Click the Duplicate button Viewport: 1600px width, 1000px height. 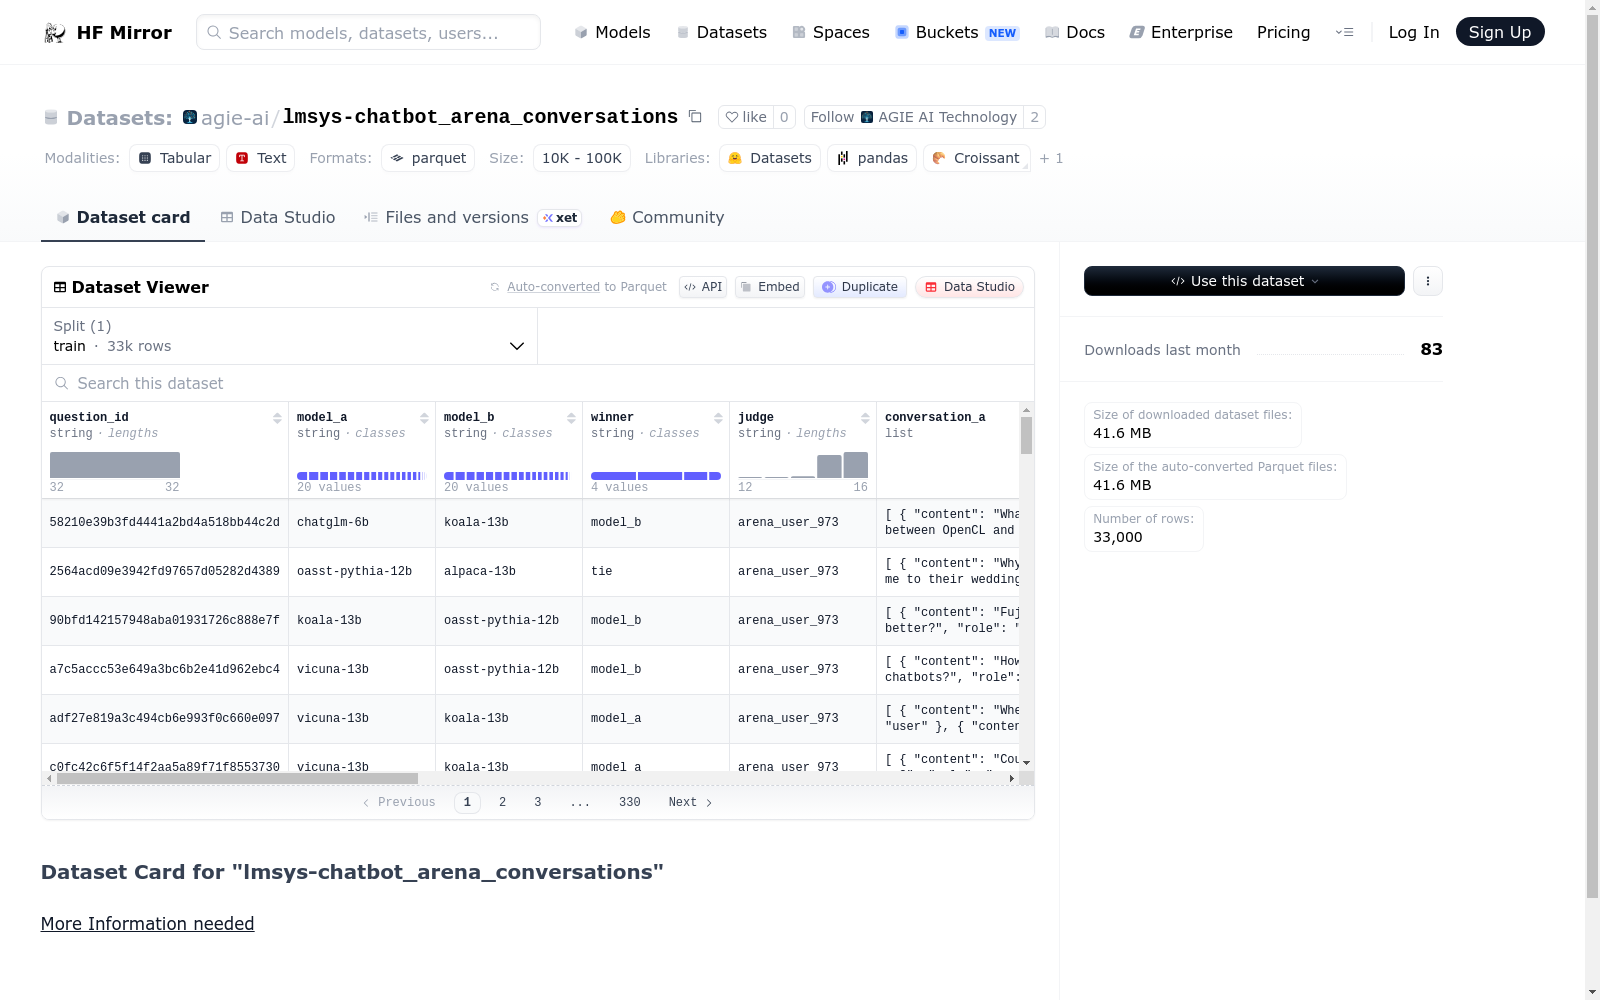860,287
